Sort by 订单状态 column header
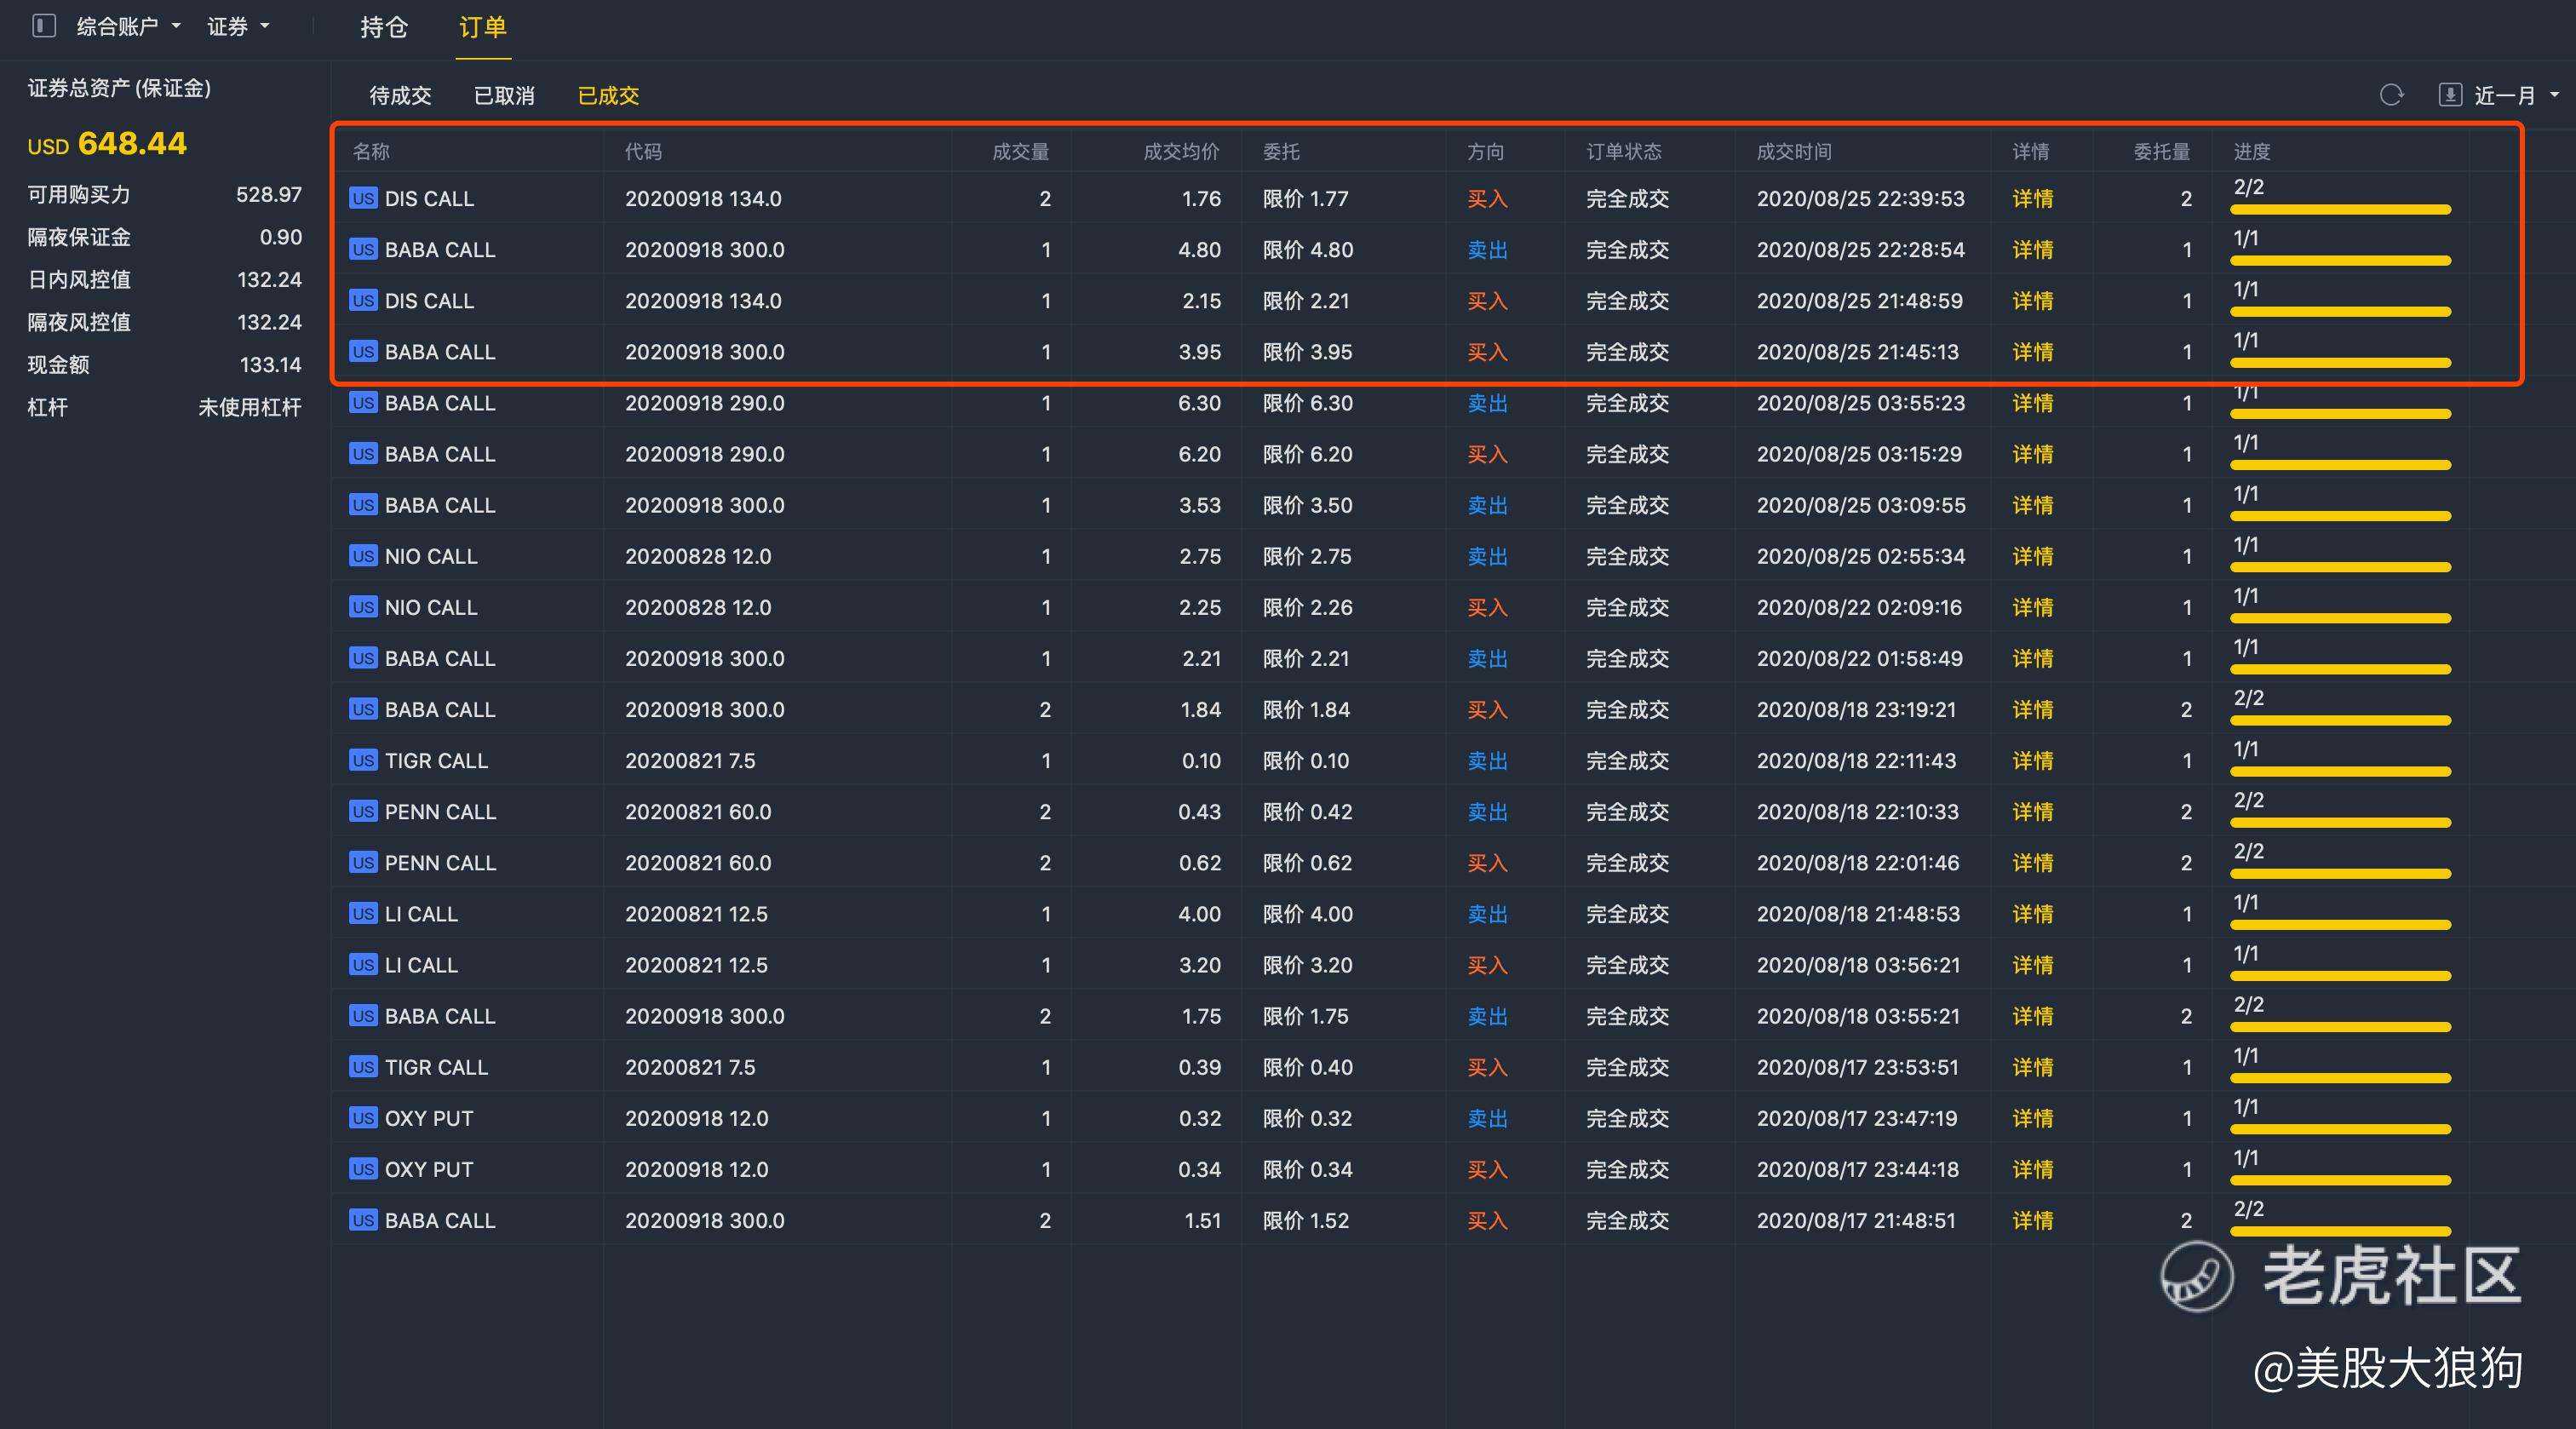The width and height of the screenshot is (2576, 1429). click(1624, 152)
